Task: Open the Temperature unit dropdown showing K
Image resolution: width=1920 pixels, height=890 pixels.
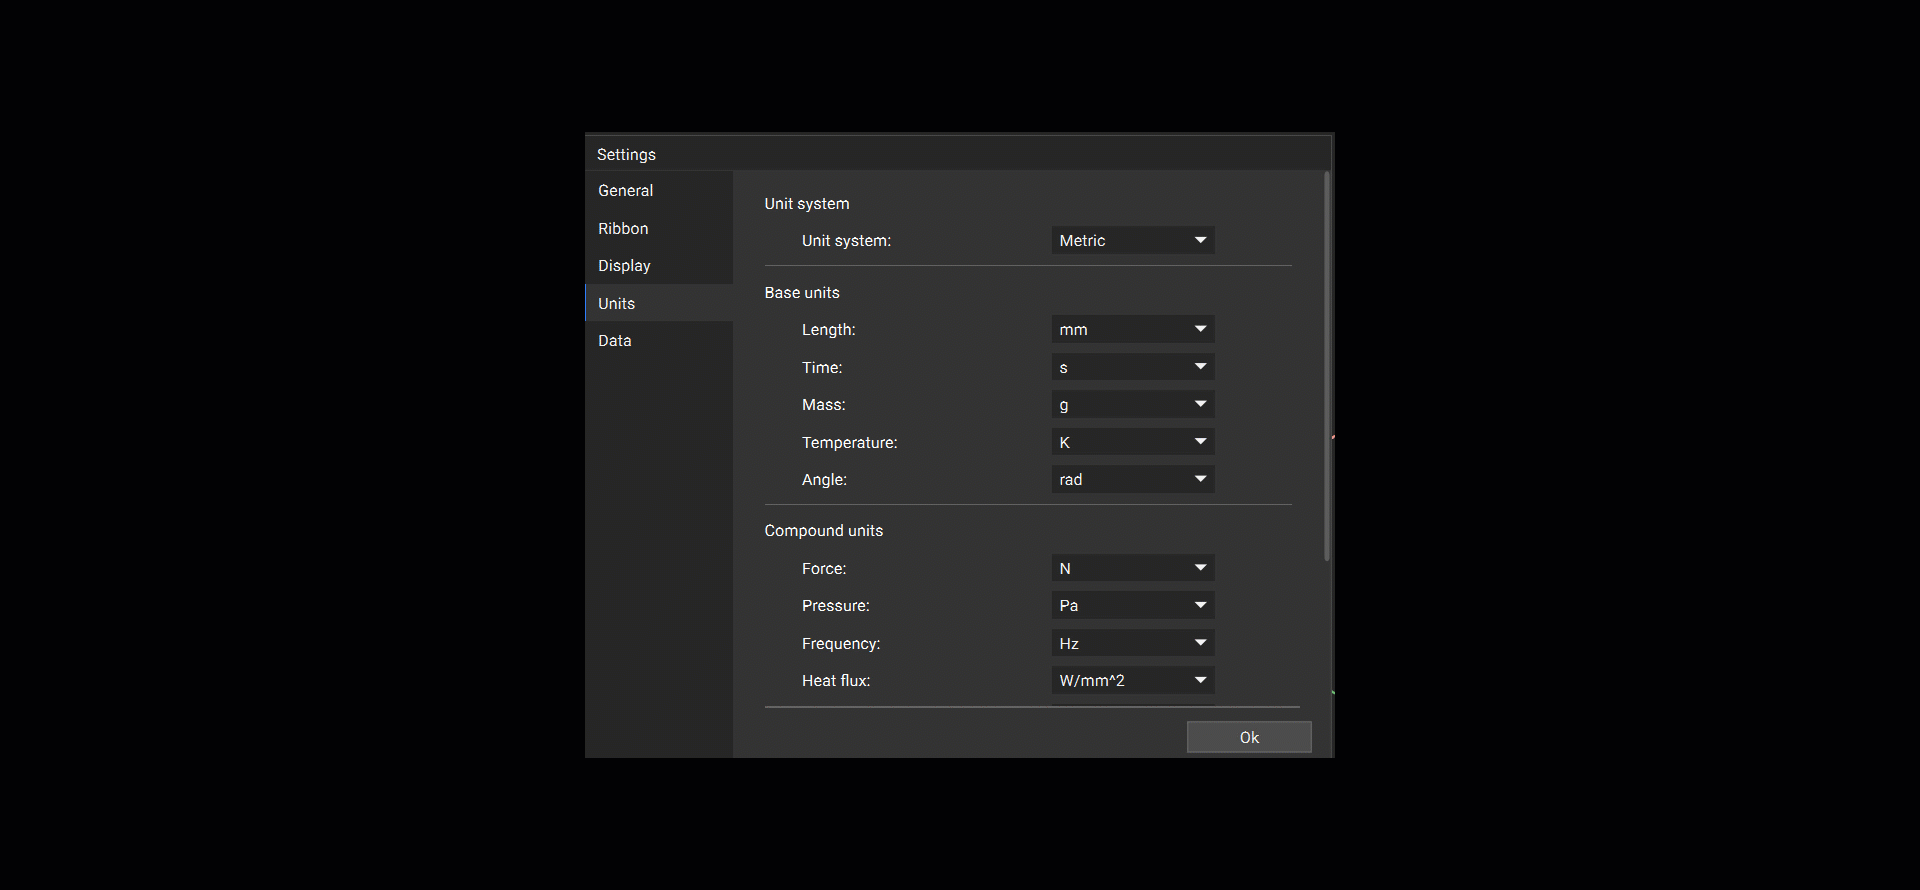Action: [x=1133, y=442]
